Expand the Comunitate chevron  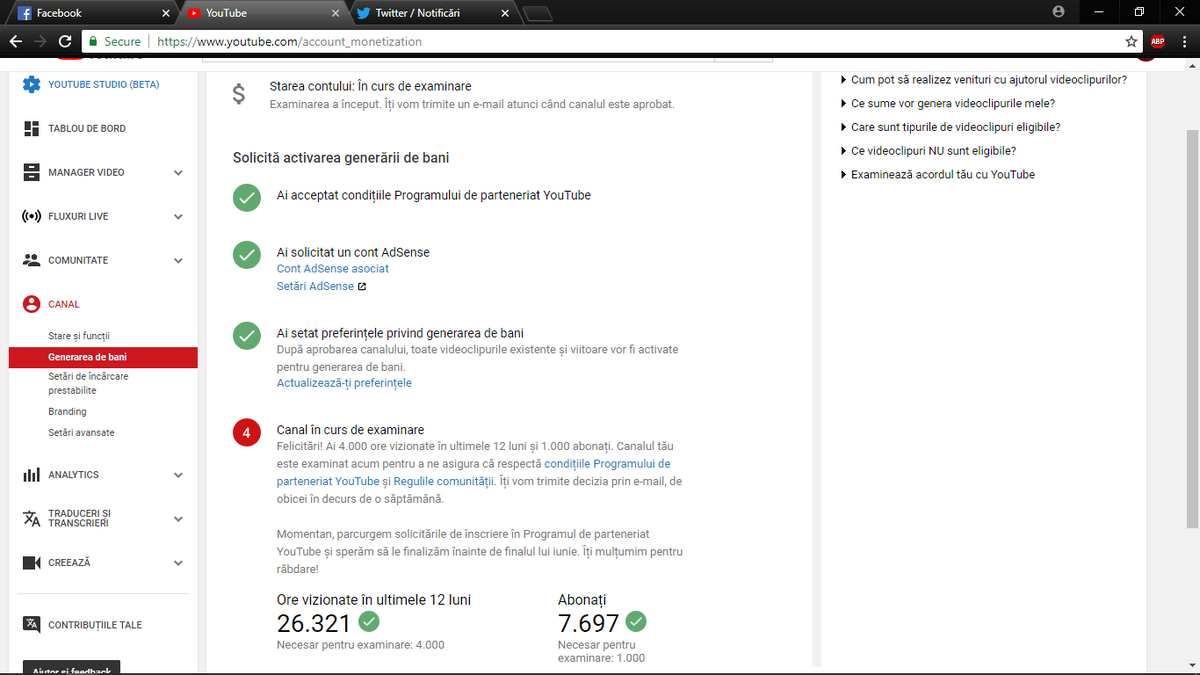(178, 261)
